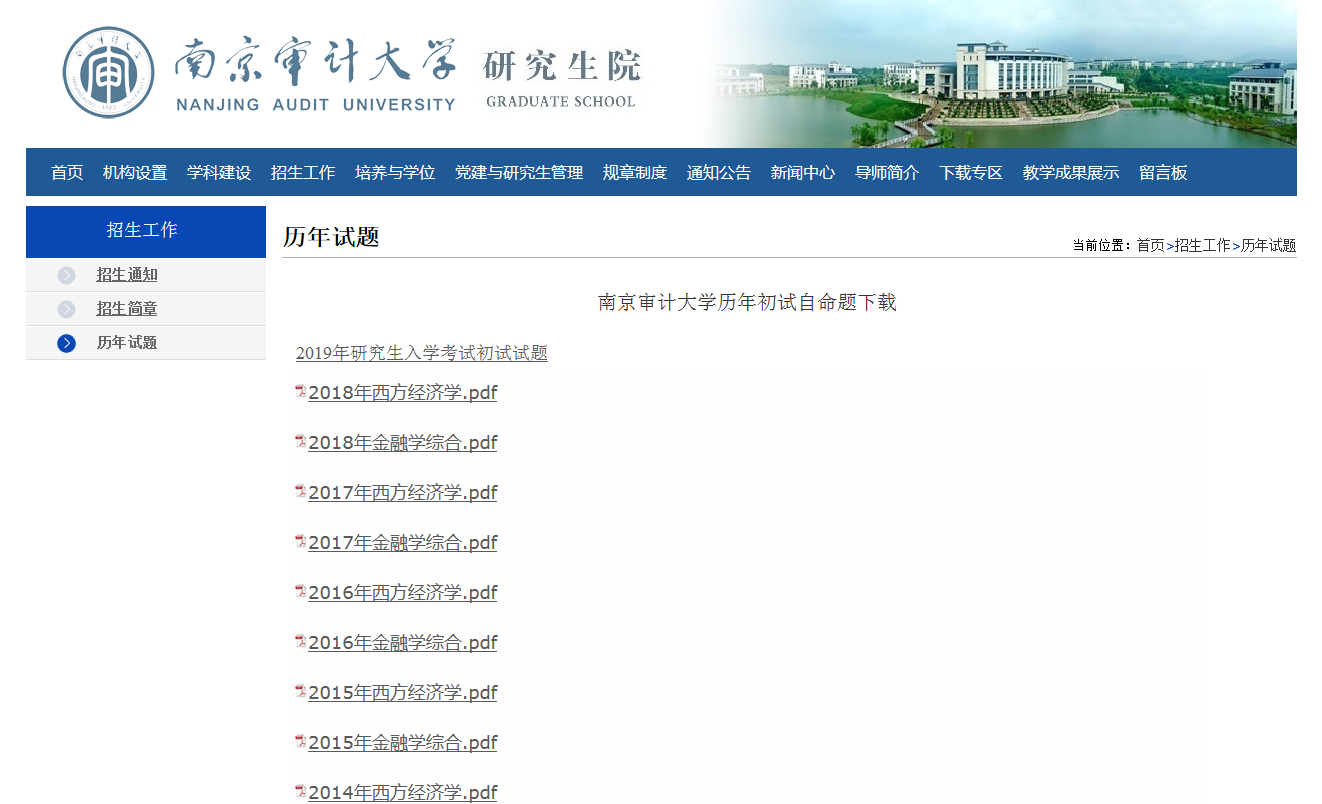The width and height of the screenshot is (1322, 804).
Task: Click 招生工作 in the breadcrumb path
Action: tap(1202, 246)
